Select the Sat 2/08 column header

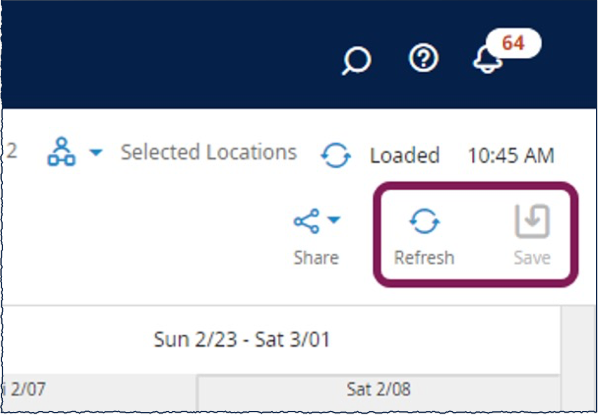pos(379,390)
